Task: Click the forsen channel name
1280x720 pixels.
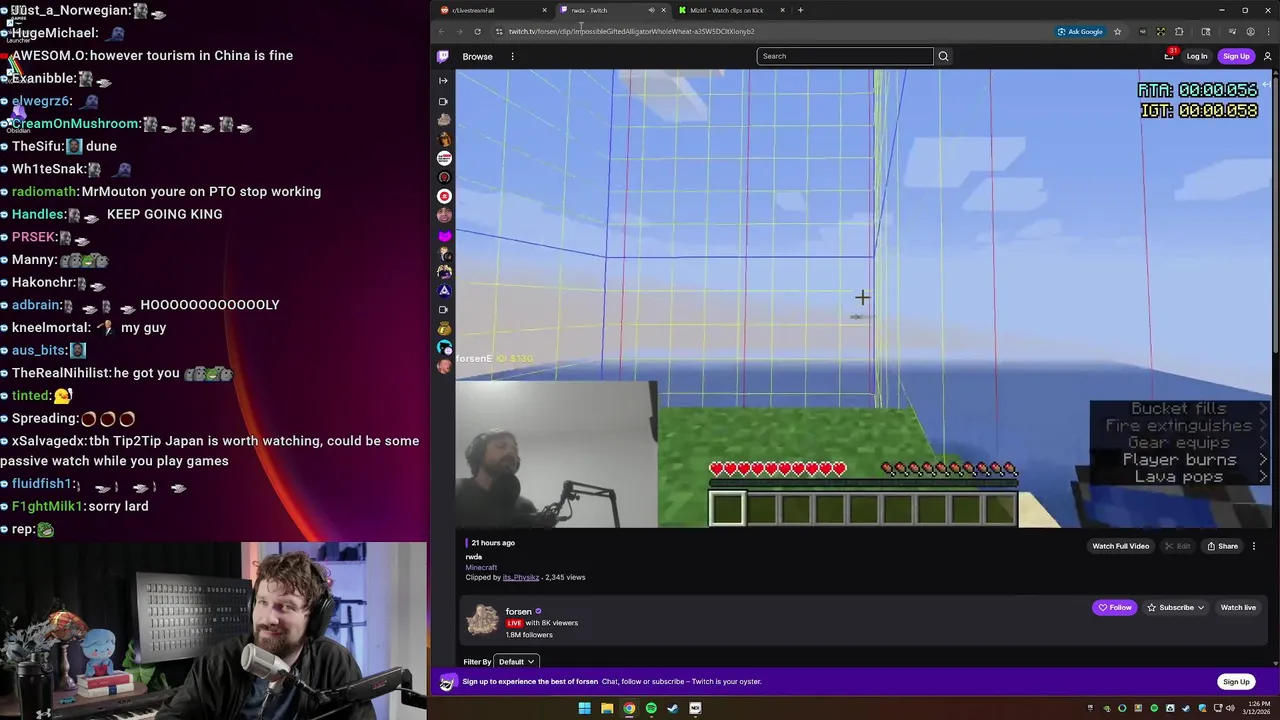Action: click(x=518, y=611)
